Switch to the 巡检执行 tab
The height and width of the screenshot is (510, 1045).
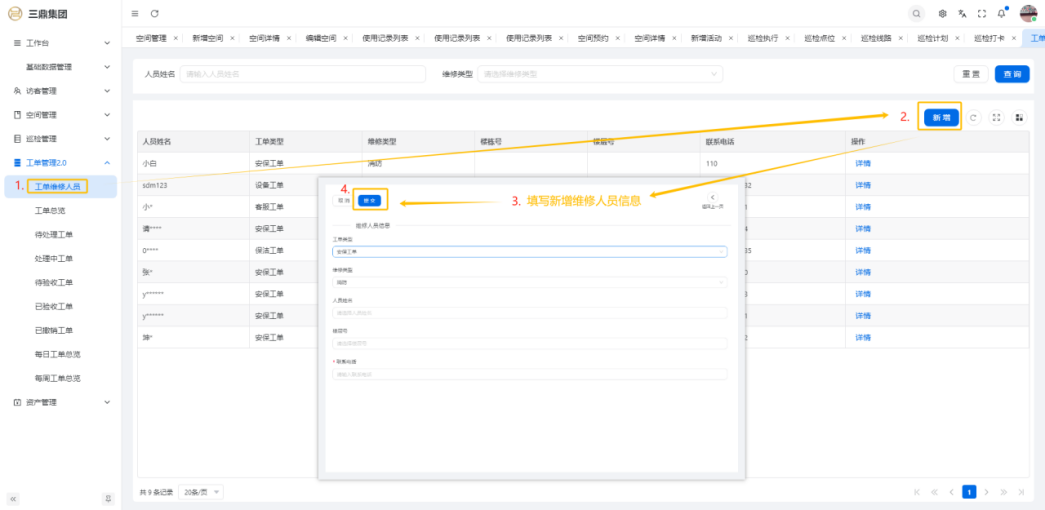pyautogui.click(x=762, y=38)
